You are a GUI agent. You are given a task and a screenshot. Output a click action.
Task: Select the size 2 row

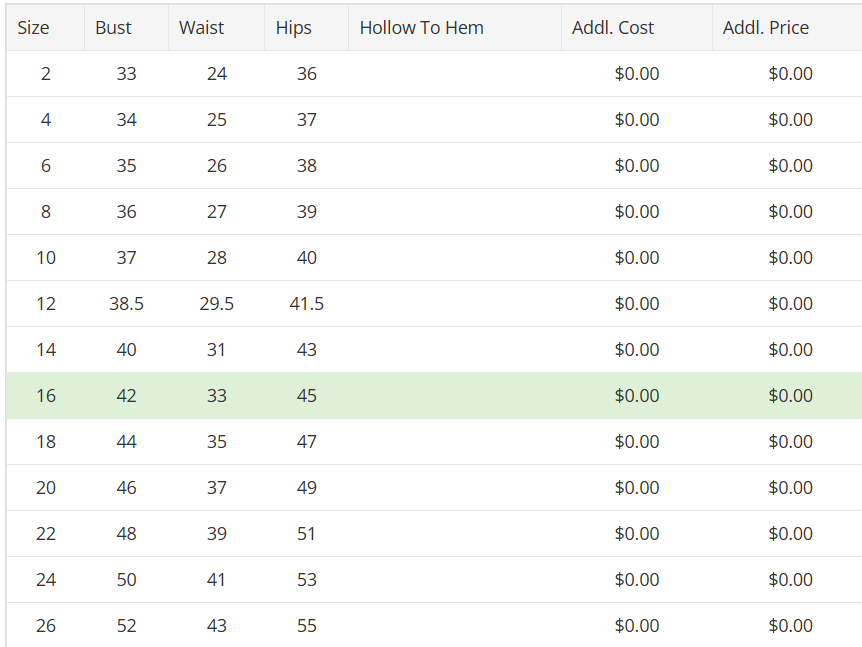pyautogui.click(x=434, y=74)
